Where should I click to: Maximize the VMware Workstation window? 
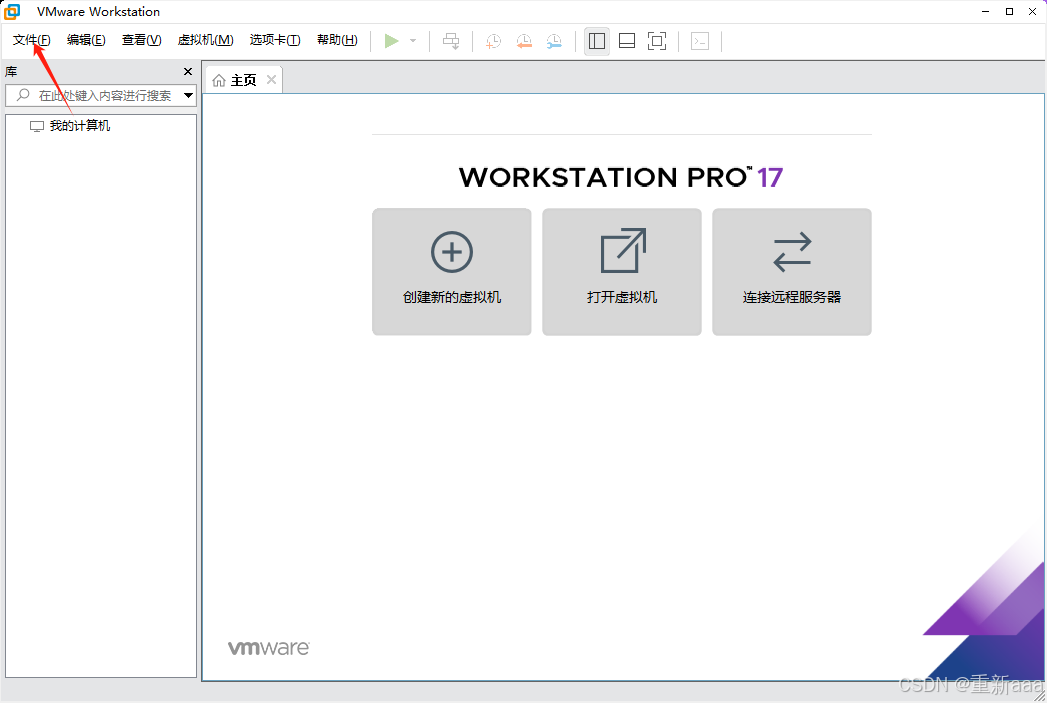tap(1010, 11)
